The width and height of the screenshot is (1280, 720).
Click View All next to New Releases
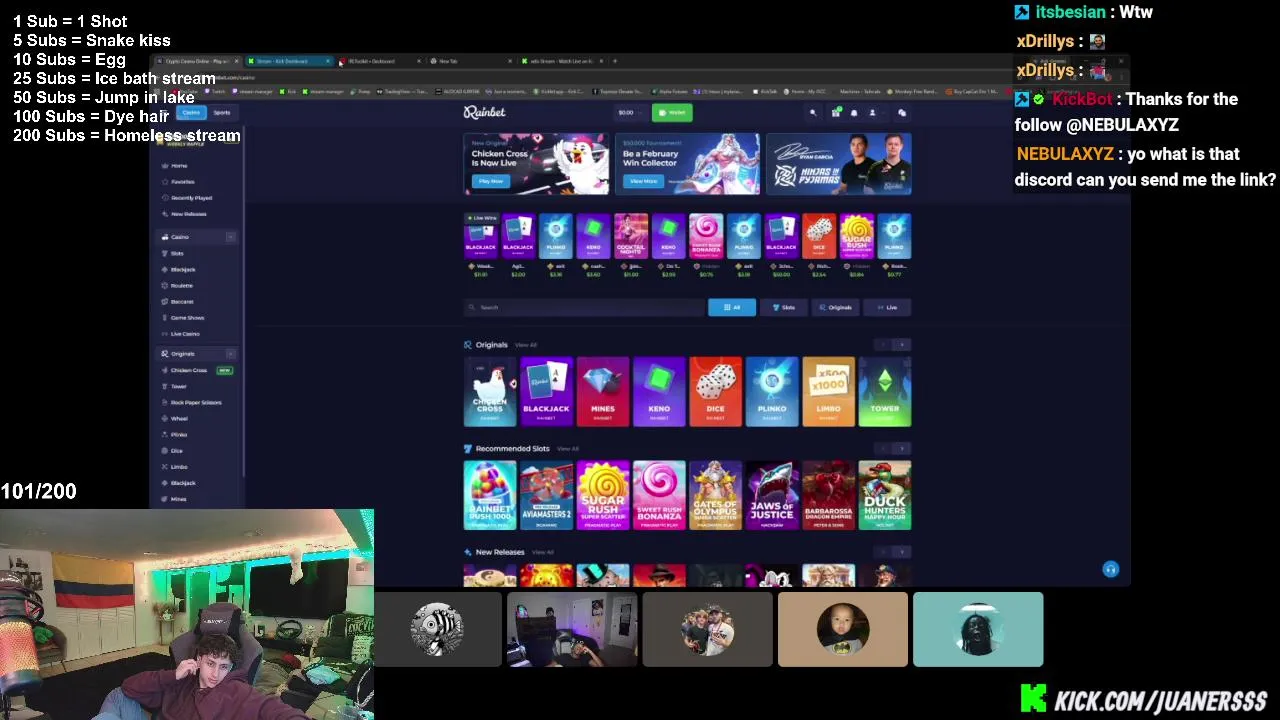(542, 552)
